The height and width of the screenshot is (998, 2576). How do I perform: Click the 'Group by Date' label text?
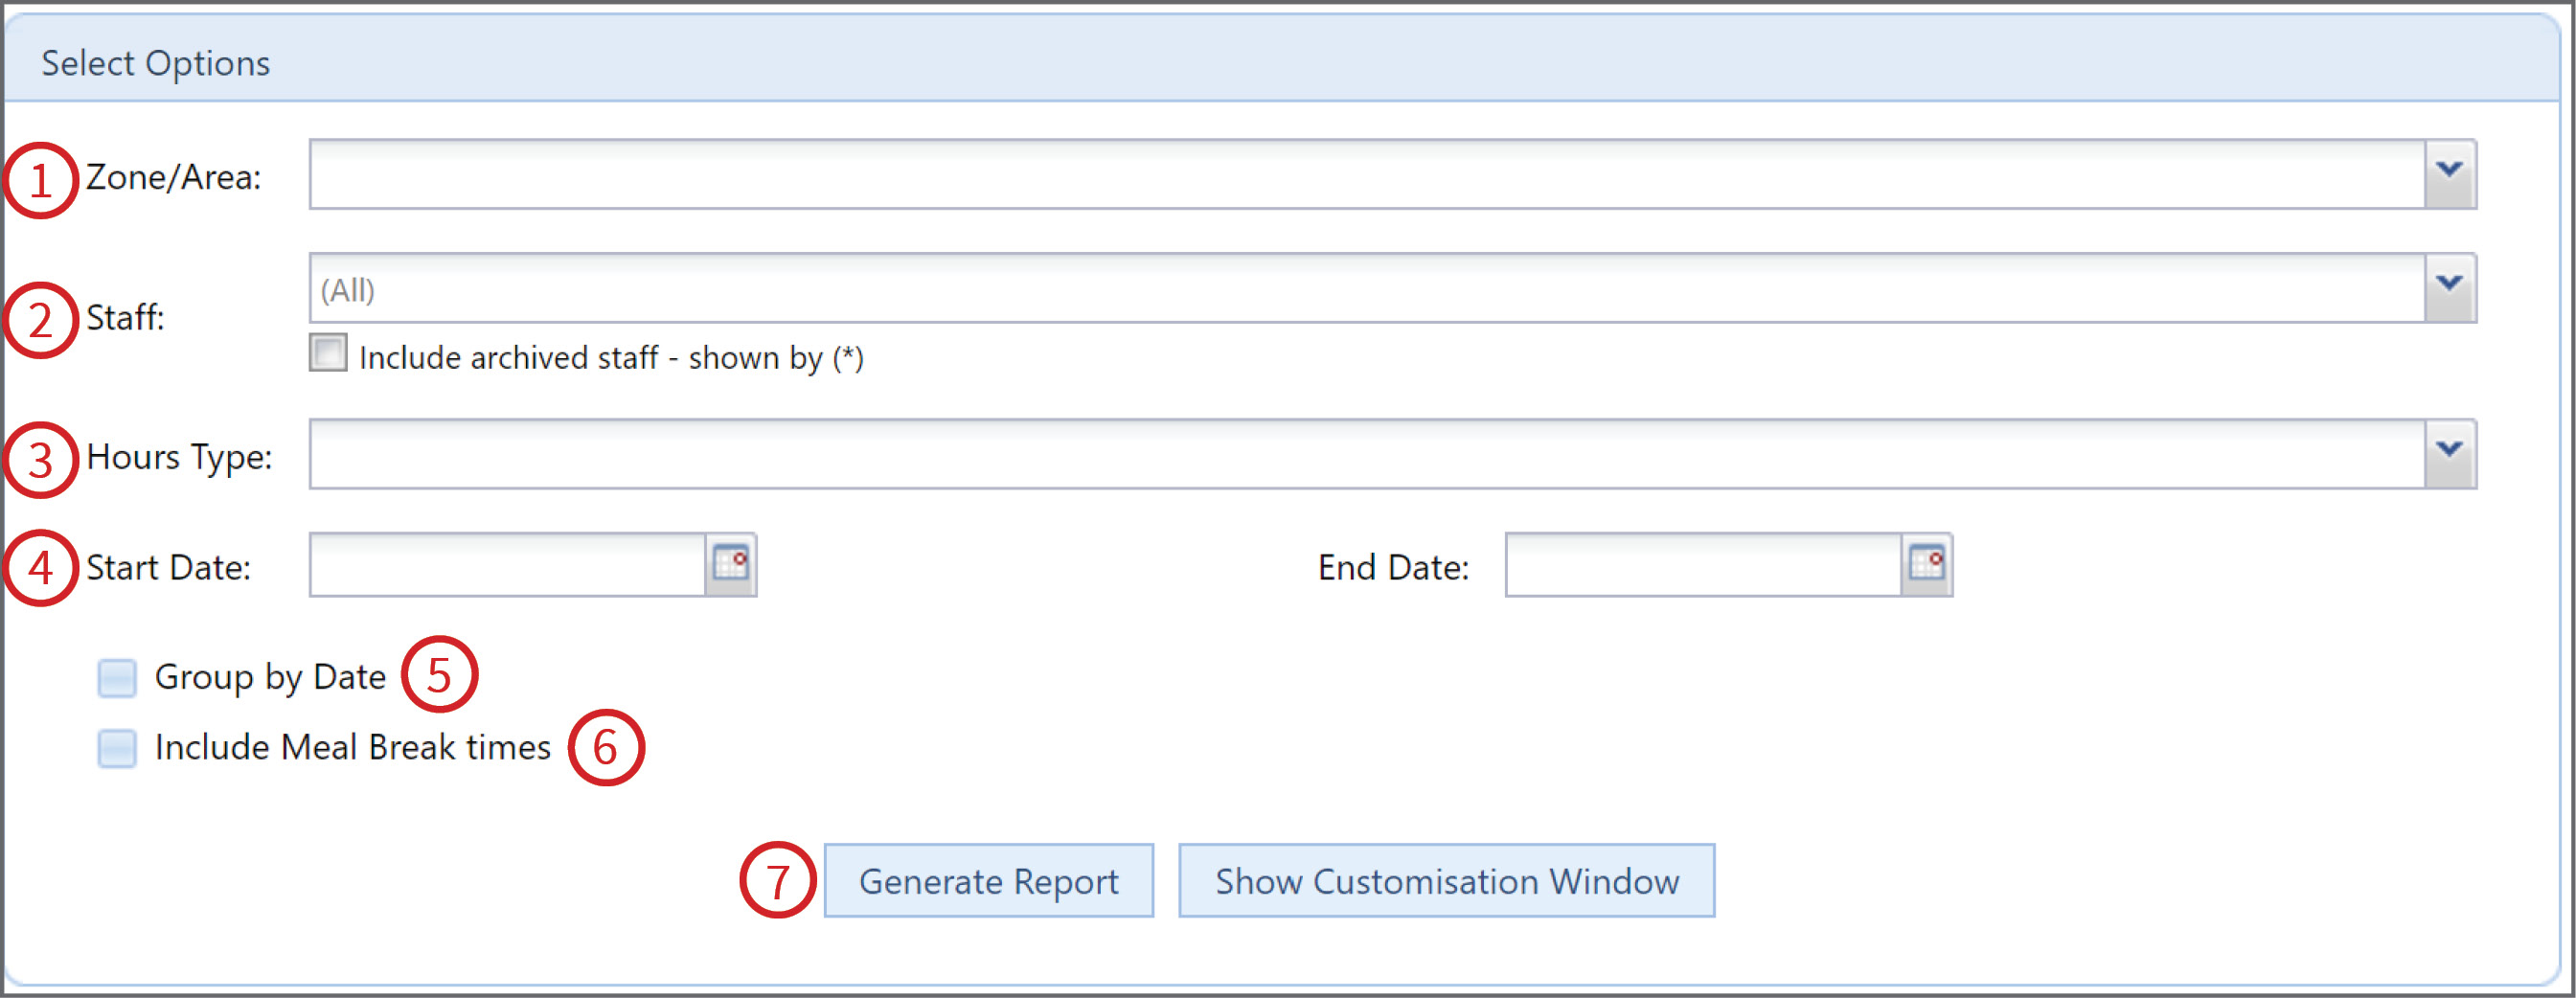(x=270, y=678)
